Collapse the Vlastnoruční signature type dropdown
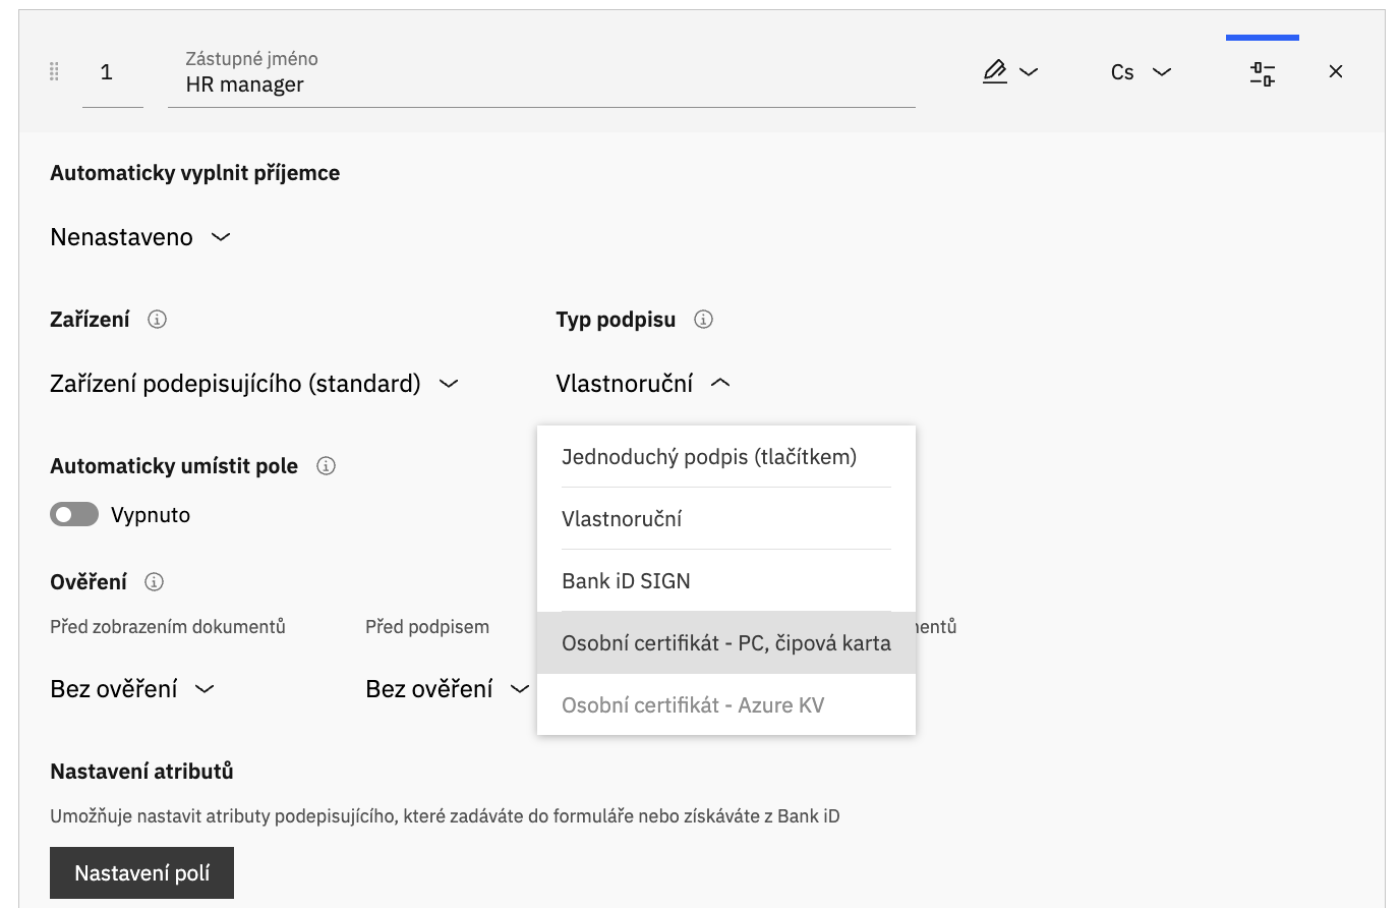This screenshot has height=908, width=1400. 643,384
